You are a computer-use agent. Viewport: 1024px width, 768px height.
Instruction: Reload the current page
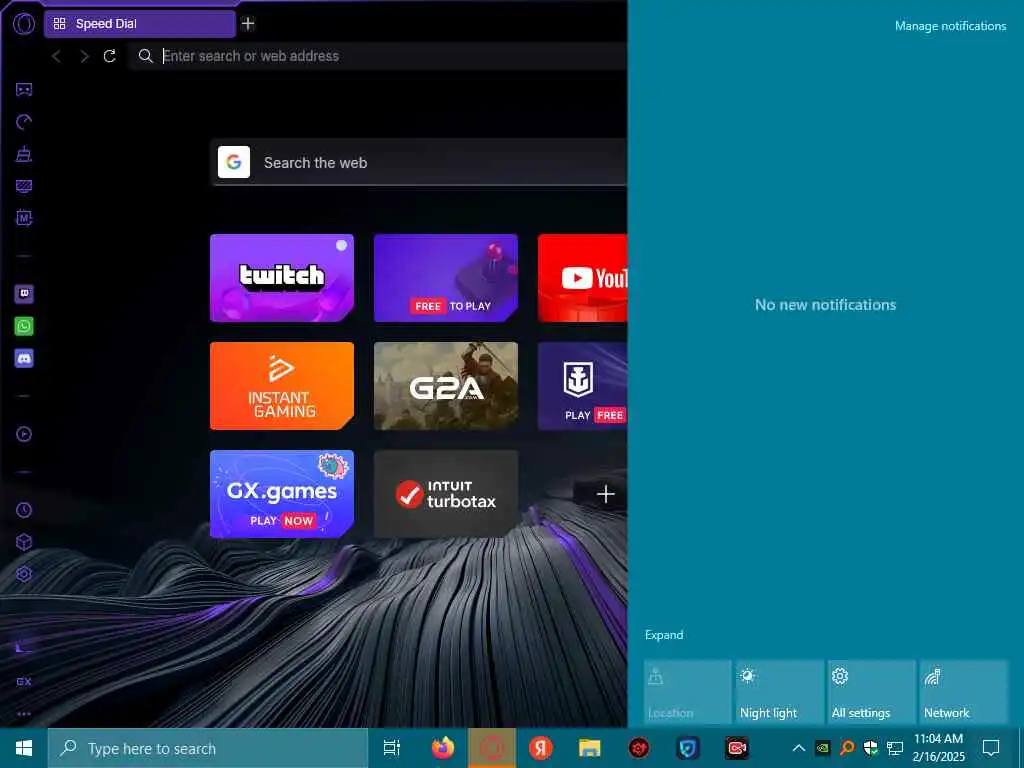(x=110, y=56)
